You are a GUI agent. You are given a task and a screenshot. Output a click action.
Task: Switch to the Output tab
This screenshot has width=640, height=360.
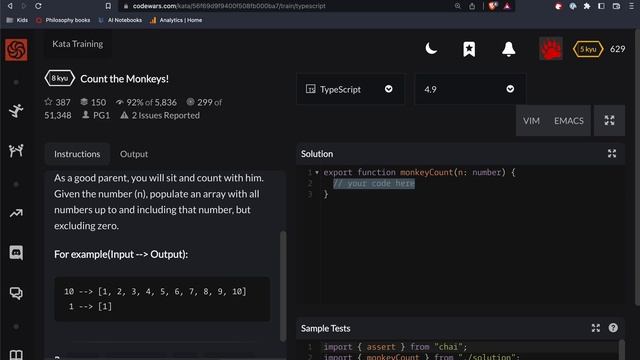point(134,154)
